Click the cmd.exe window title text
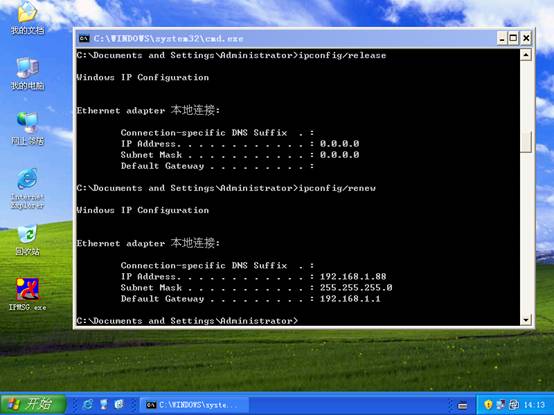Screen dimensions: 554x415 pyautogui.click(x=169, y=38)
